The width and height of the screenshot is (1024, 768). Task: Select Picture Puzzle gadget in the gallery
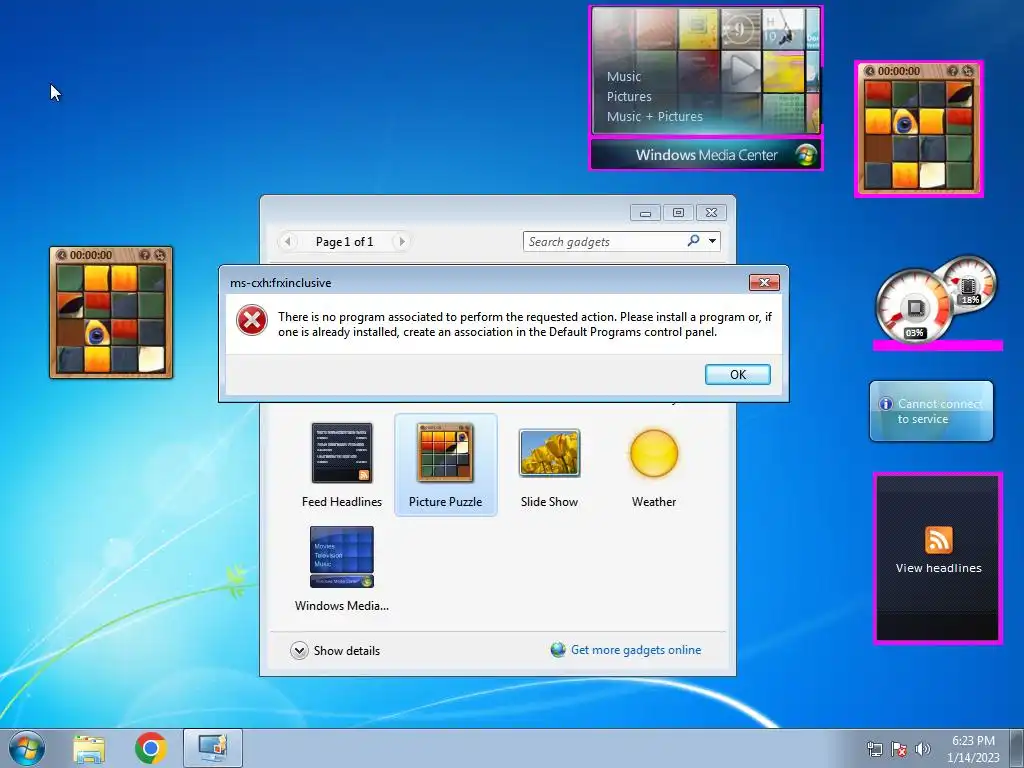point(445,465)
